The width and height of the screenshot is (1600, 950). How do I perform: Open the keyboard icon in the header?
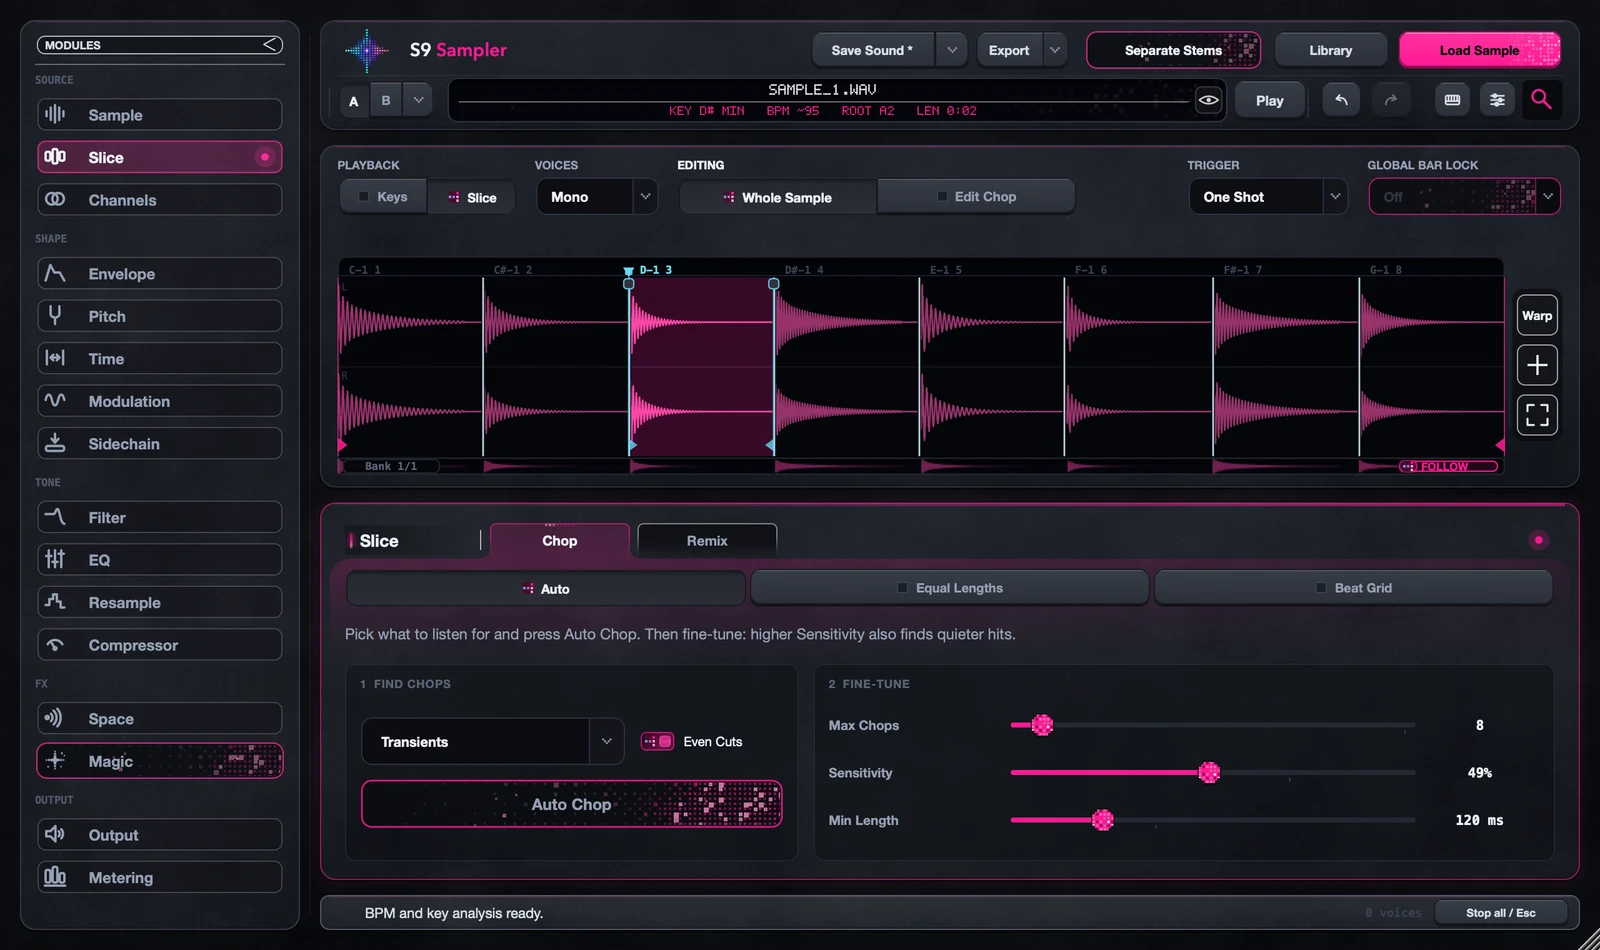1452,99
